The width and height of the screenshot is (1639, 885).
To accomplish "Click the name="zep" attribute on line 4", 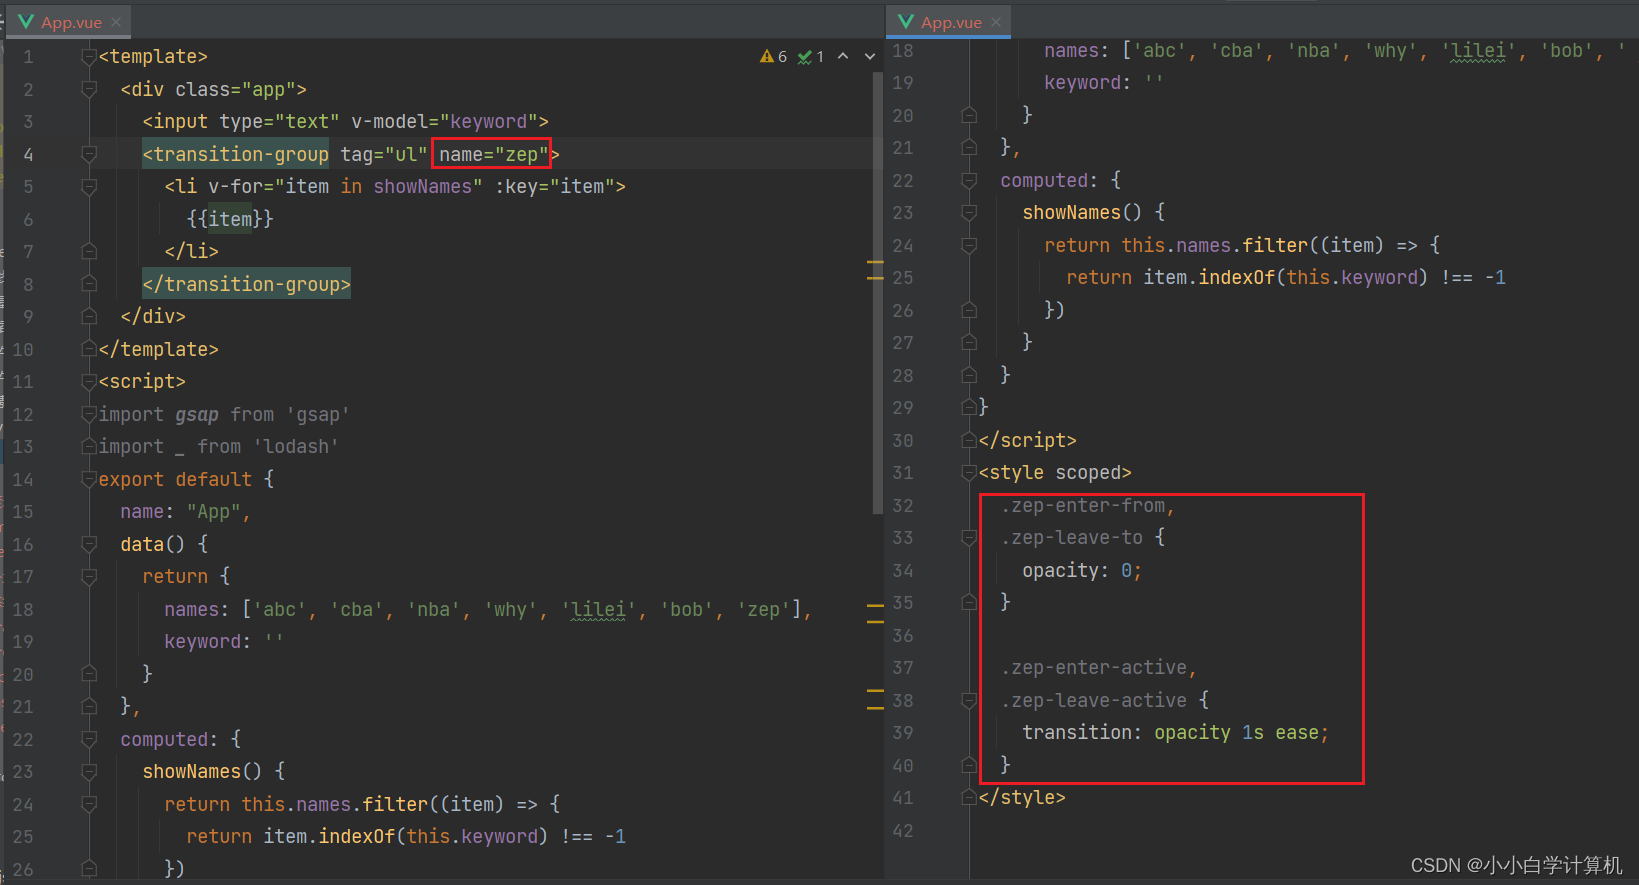I will point(494,154).
